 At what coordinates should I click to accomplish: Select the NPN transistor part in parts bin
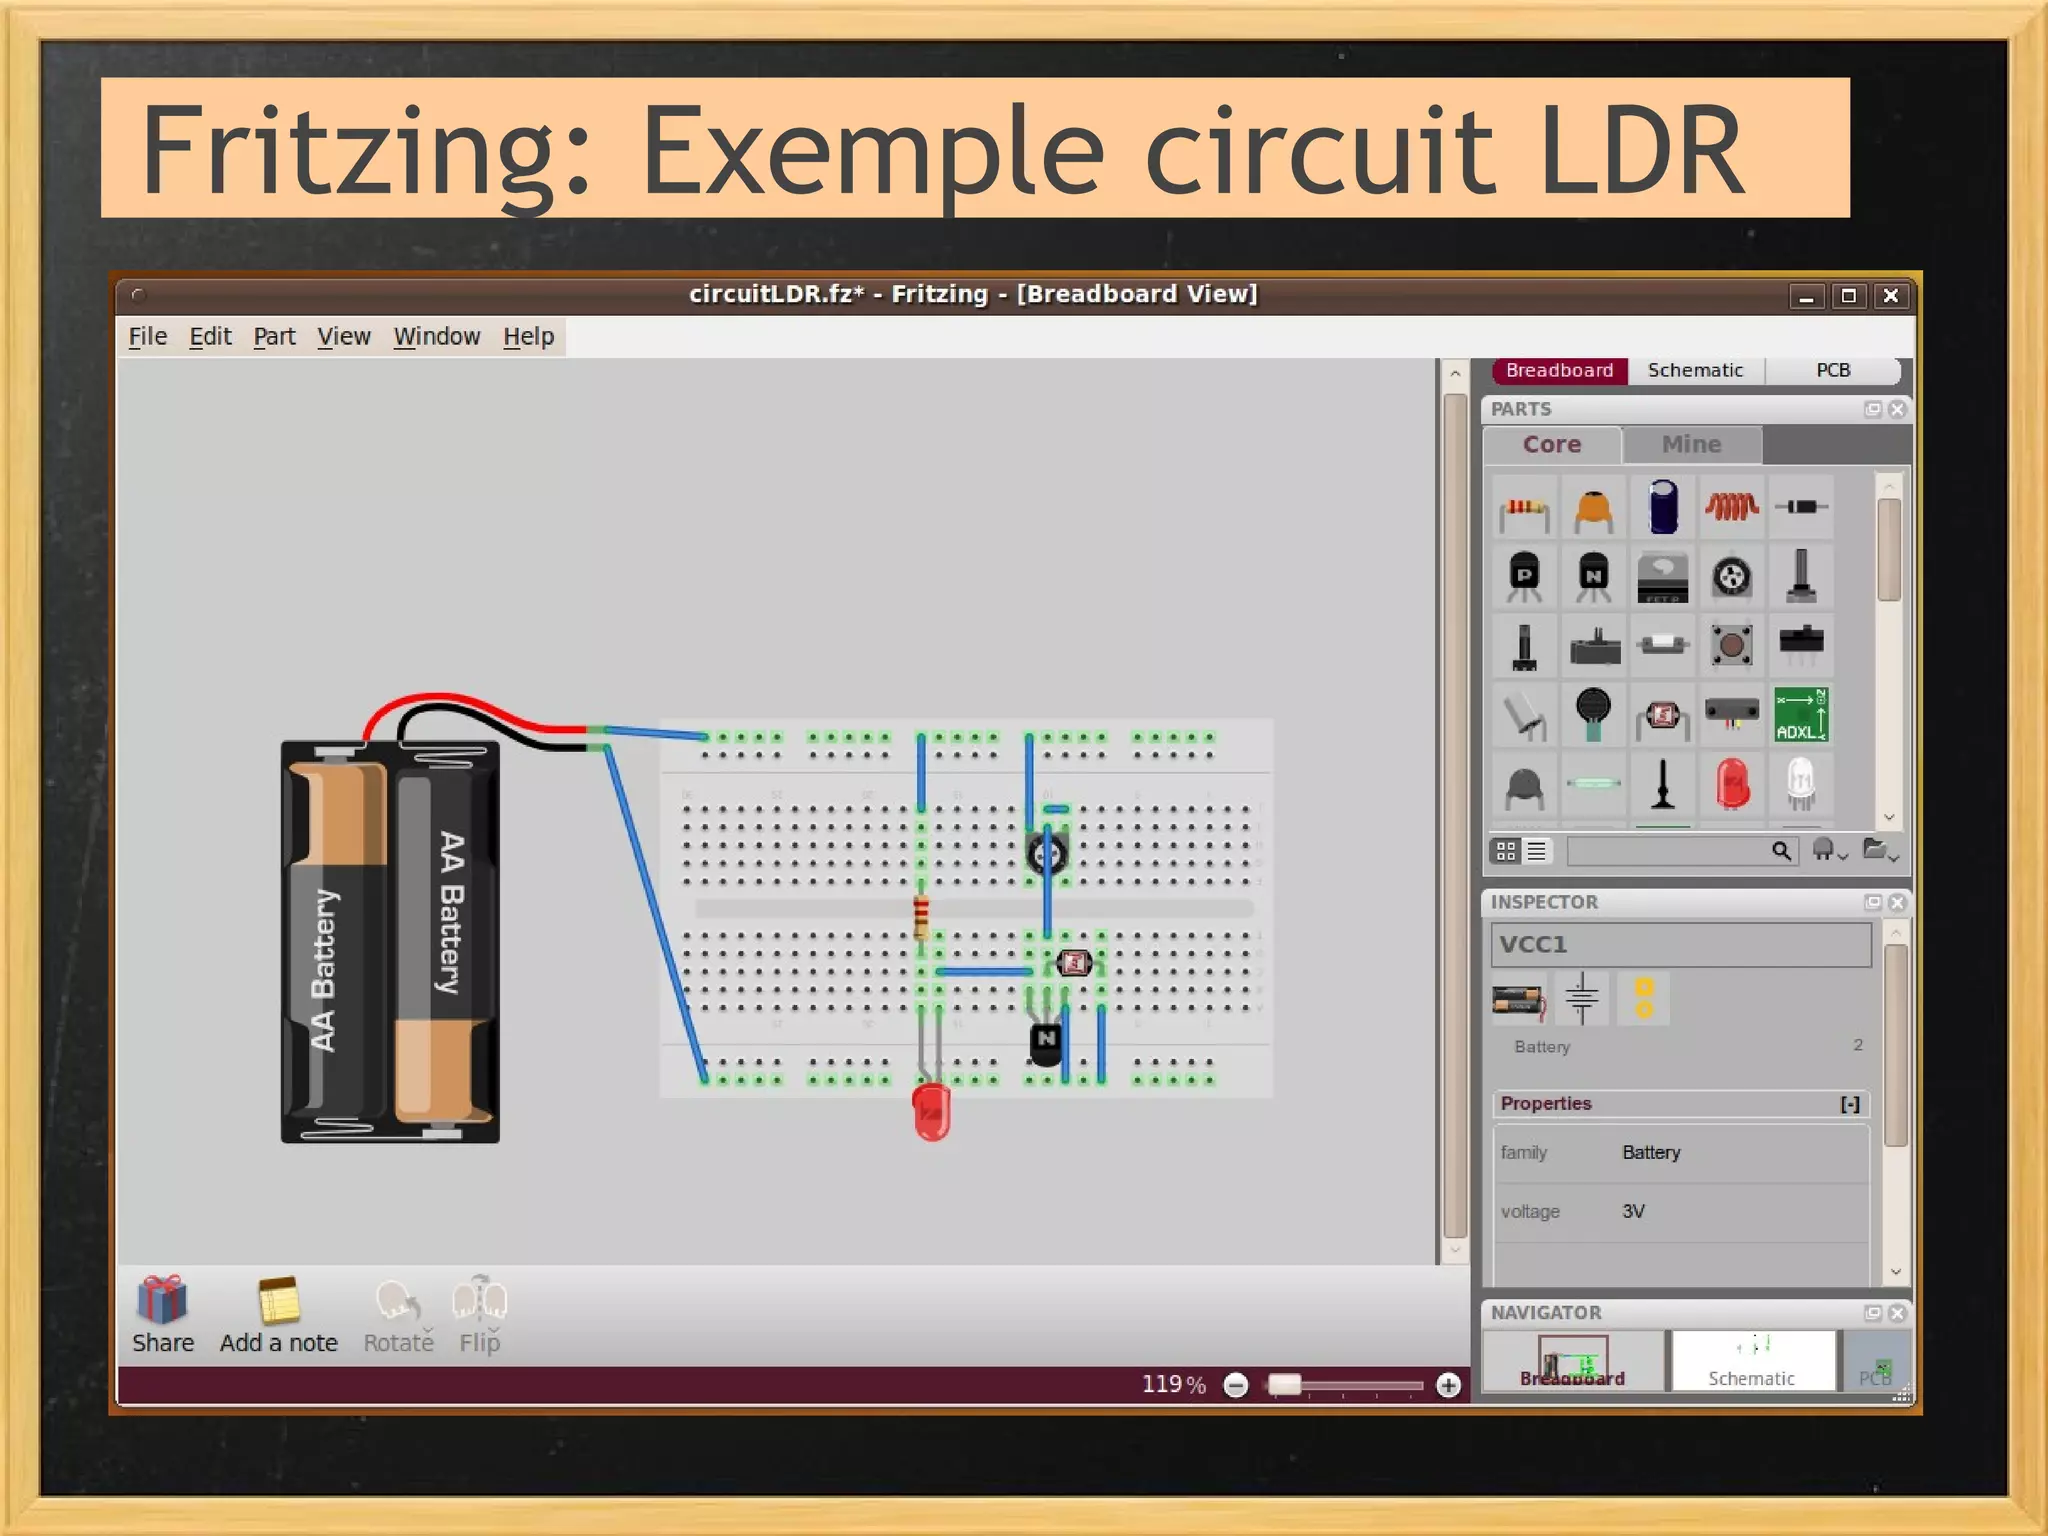(x=1593, y=577)
